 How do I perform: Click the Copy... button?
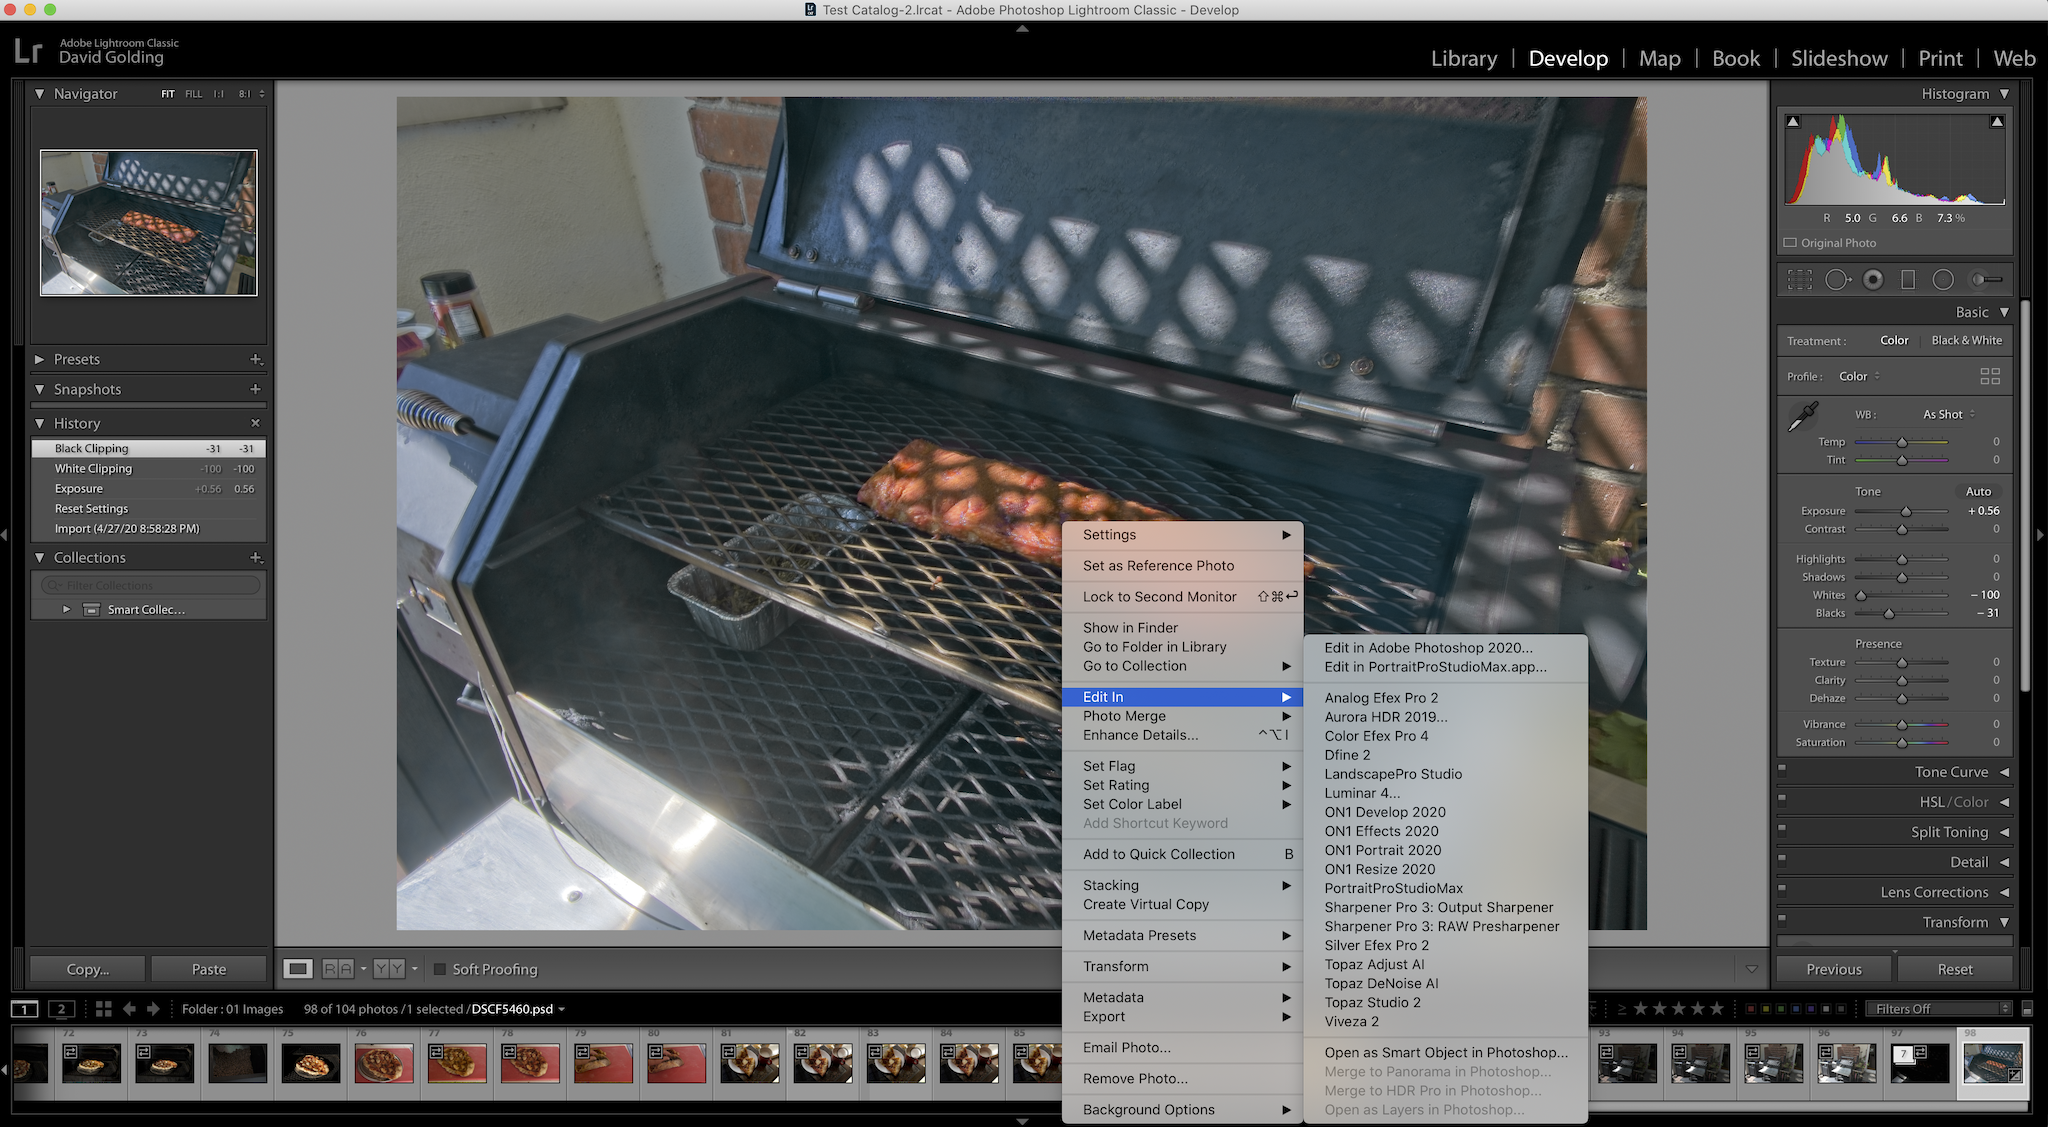click(88, 969)
